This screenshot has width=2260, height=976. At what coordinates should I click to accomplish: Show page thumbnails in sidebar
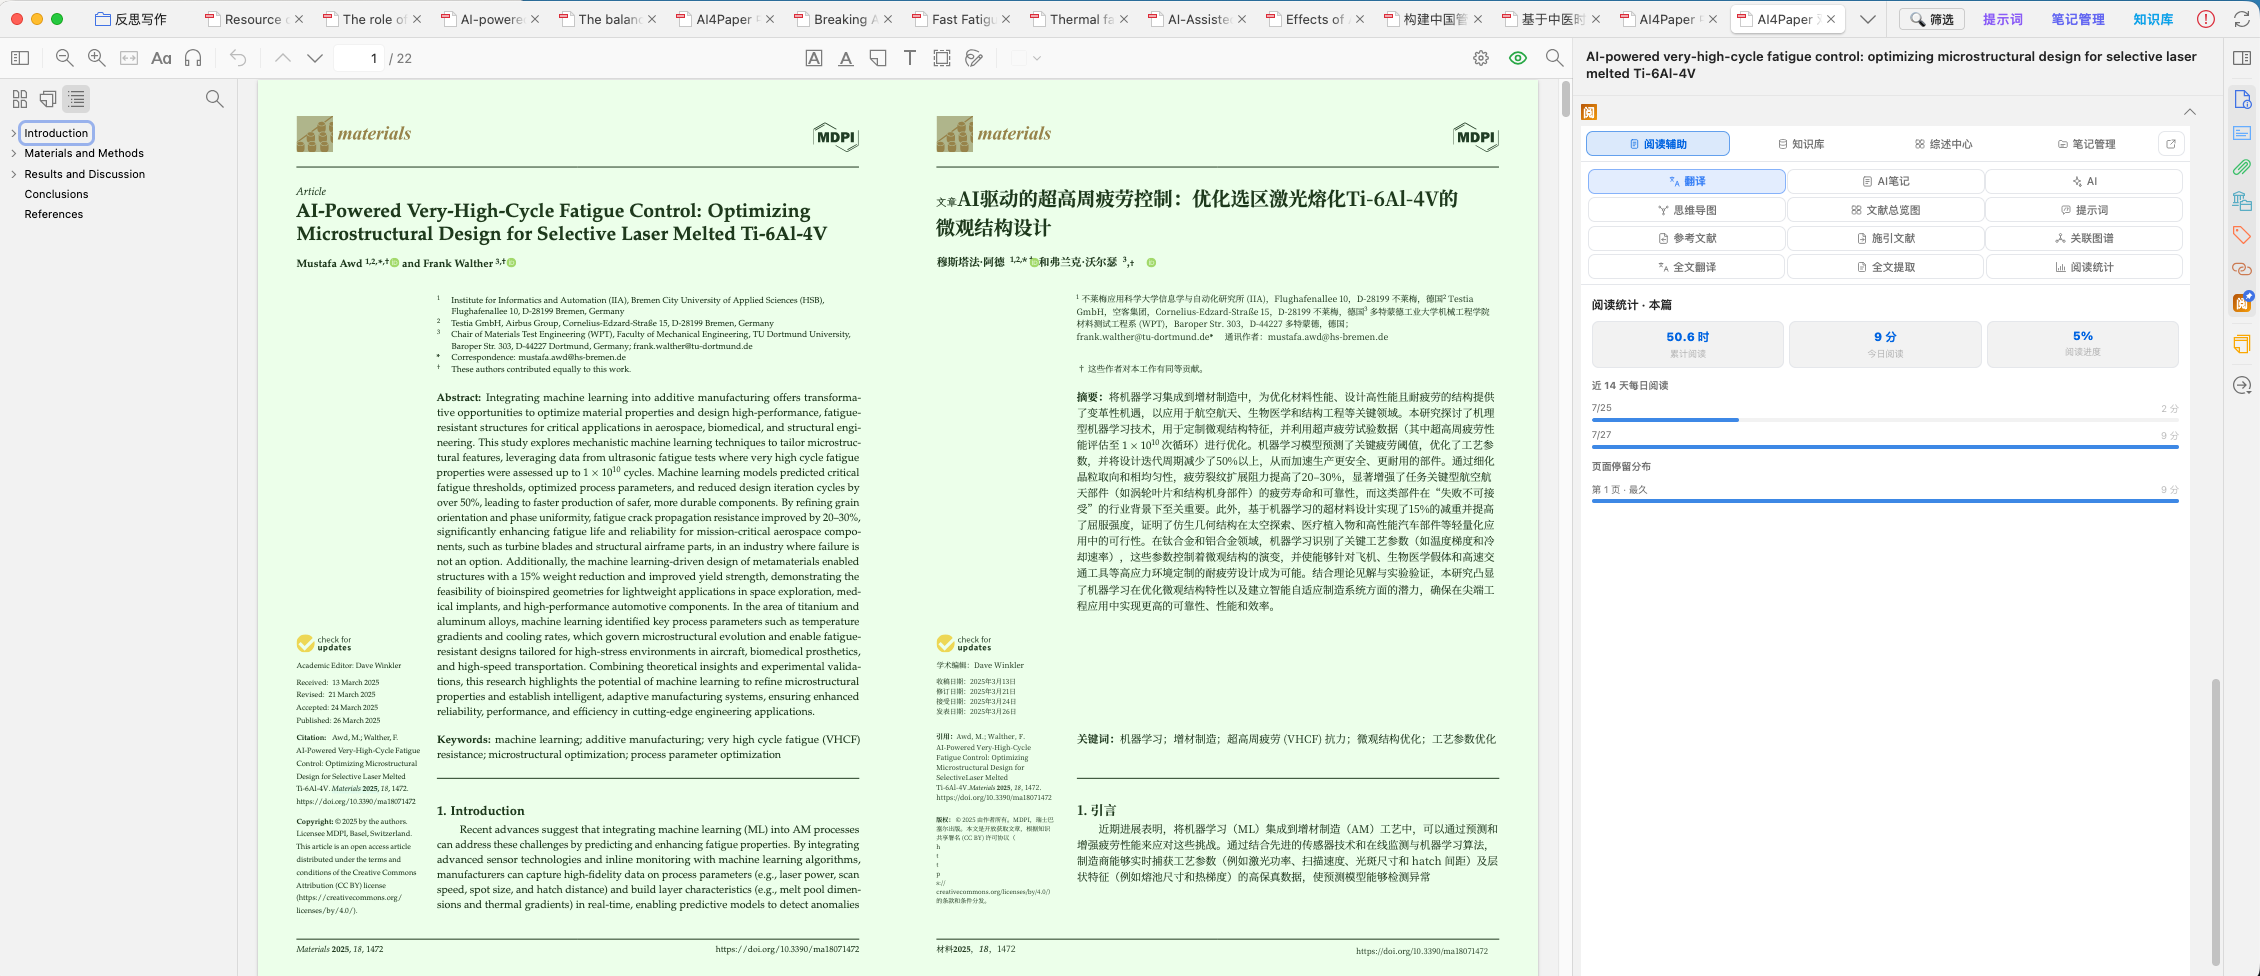(20, 99)
